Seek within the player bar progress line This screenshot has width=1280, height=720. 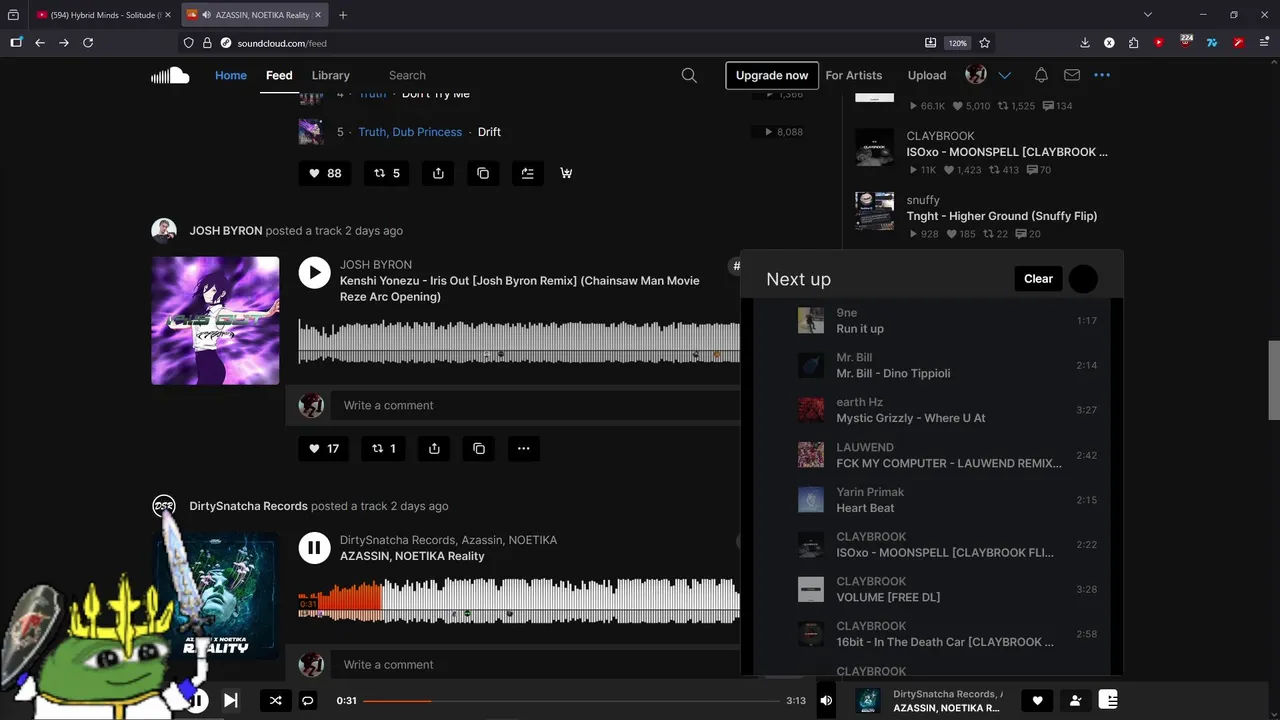[x=571, y=701]
